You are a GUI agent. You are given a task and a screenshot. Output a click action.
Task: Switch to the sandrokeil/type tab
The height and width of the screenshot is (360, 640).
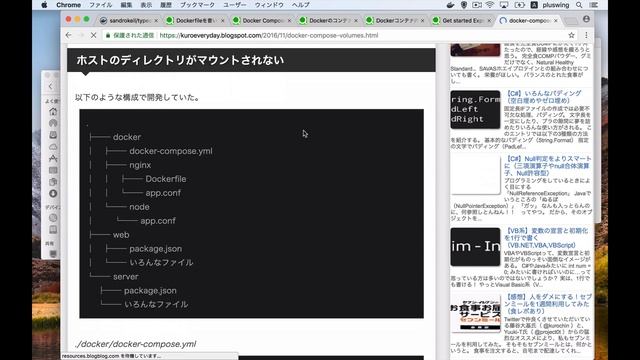(129, 20)
